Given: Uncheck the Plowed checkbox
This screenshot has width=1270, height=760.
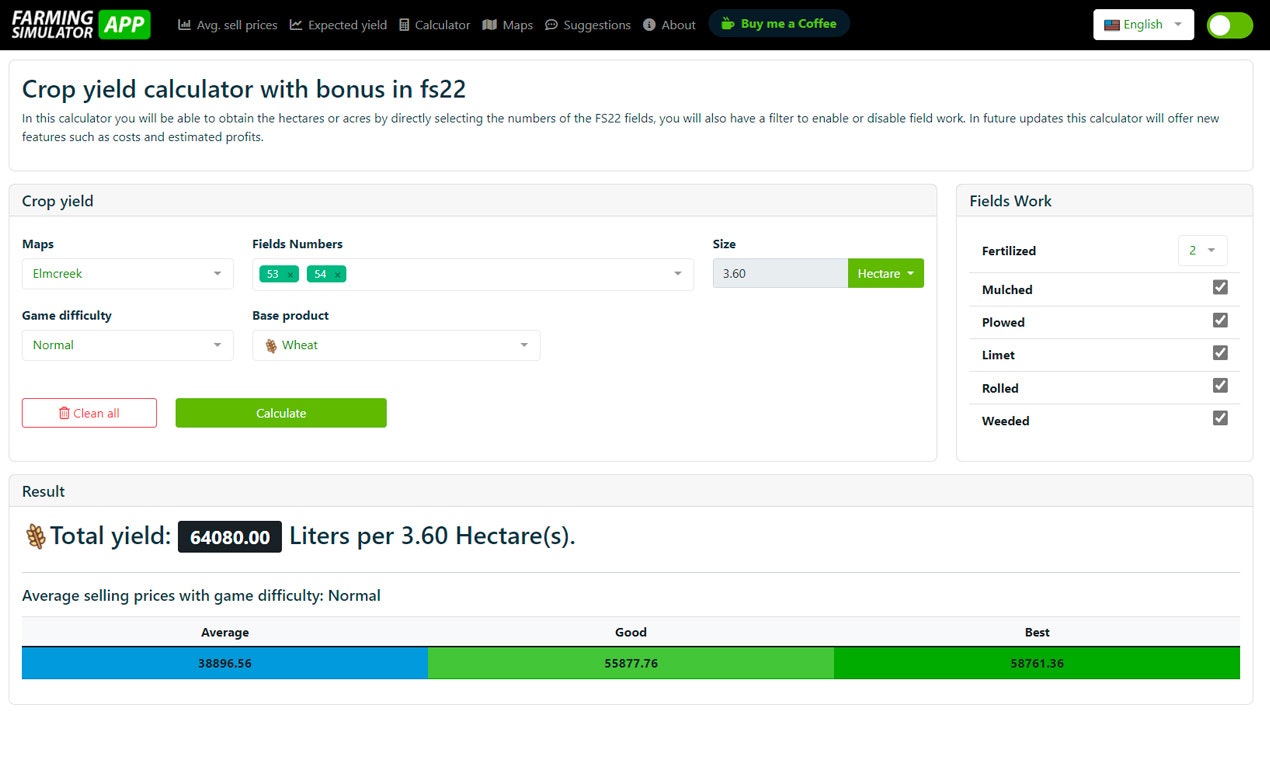Looking at the screenshot, I should 1220,321.
